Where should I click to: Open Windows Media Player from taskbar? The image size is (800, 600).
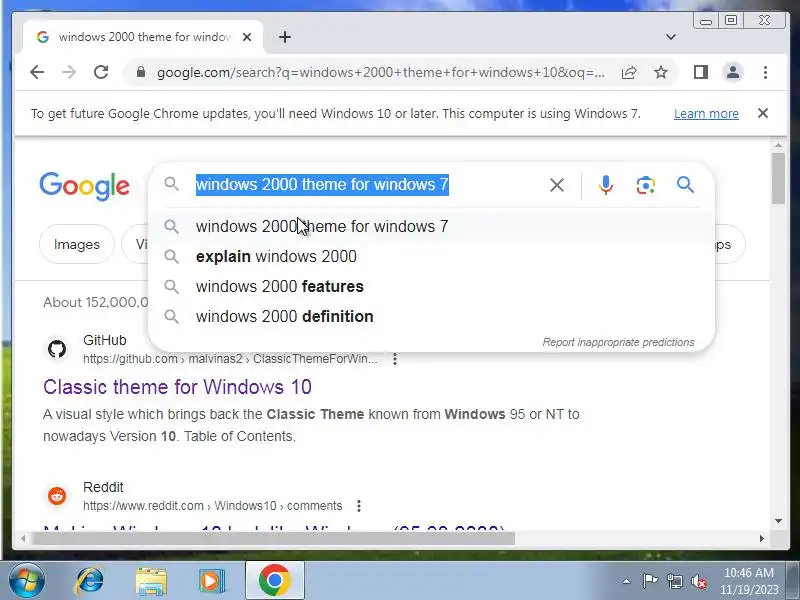(212, 581)
